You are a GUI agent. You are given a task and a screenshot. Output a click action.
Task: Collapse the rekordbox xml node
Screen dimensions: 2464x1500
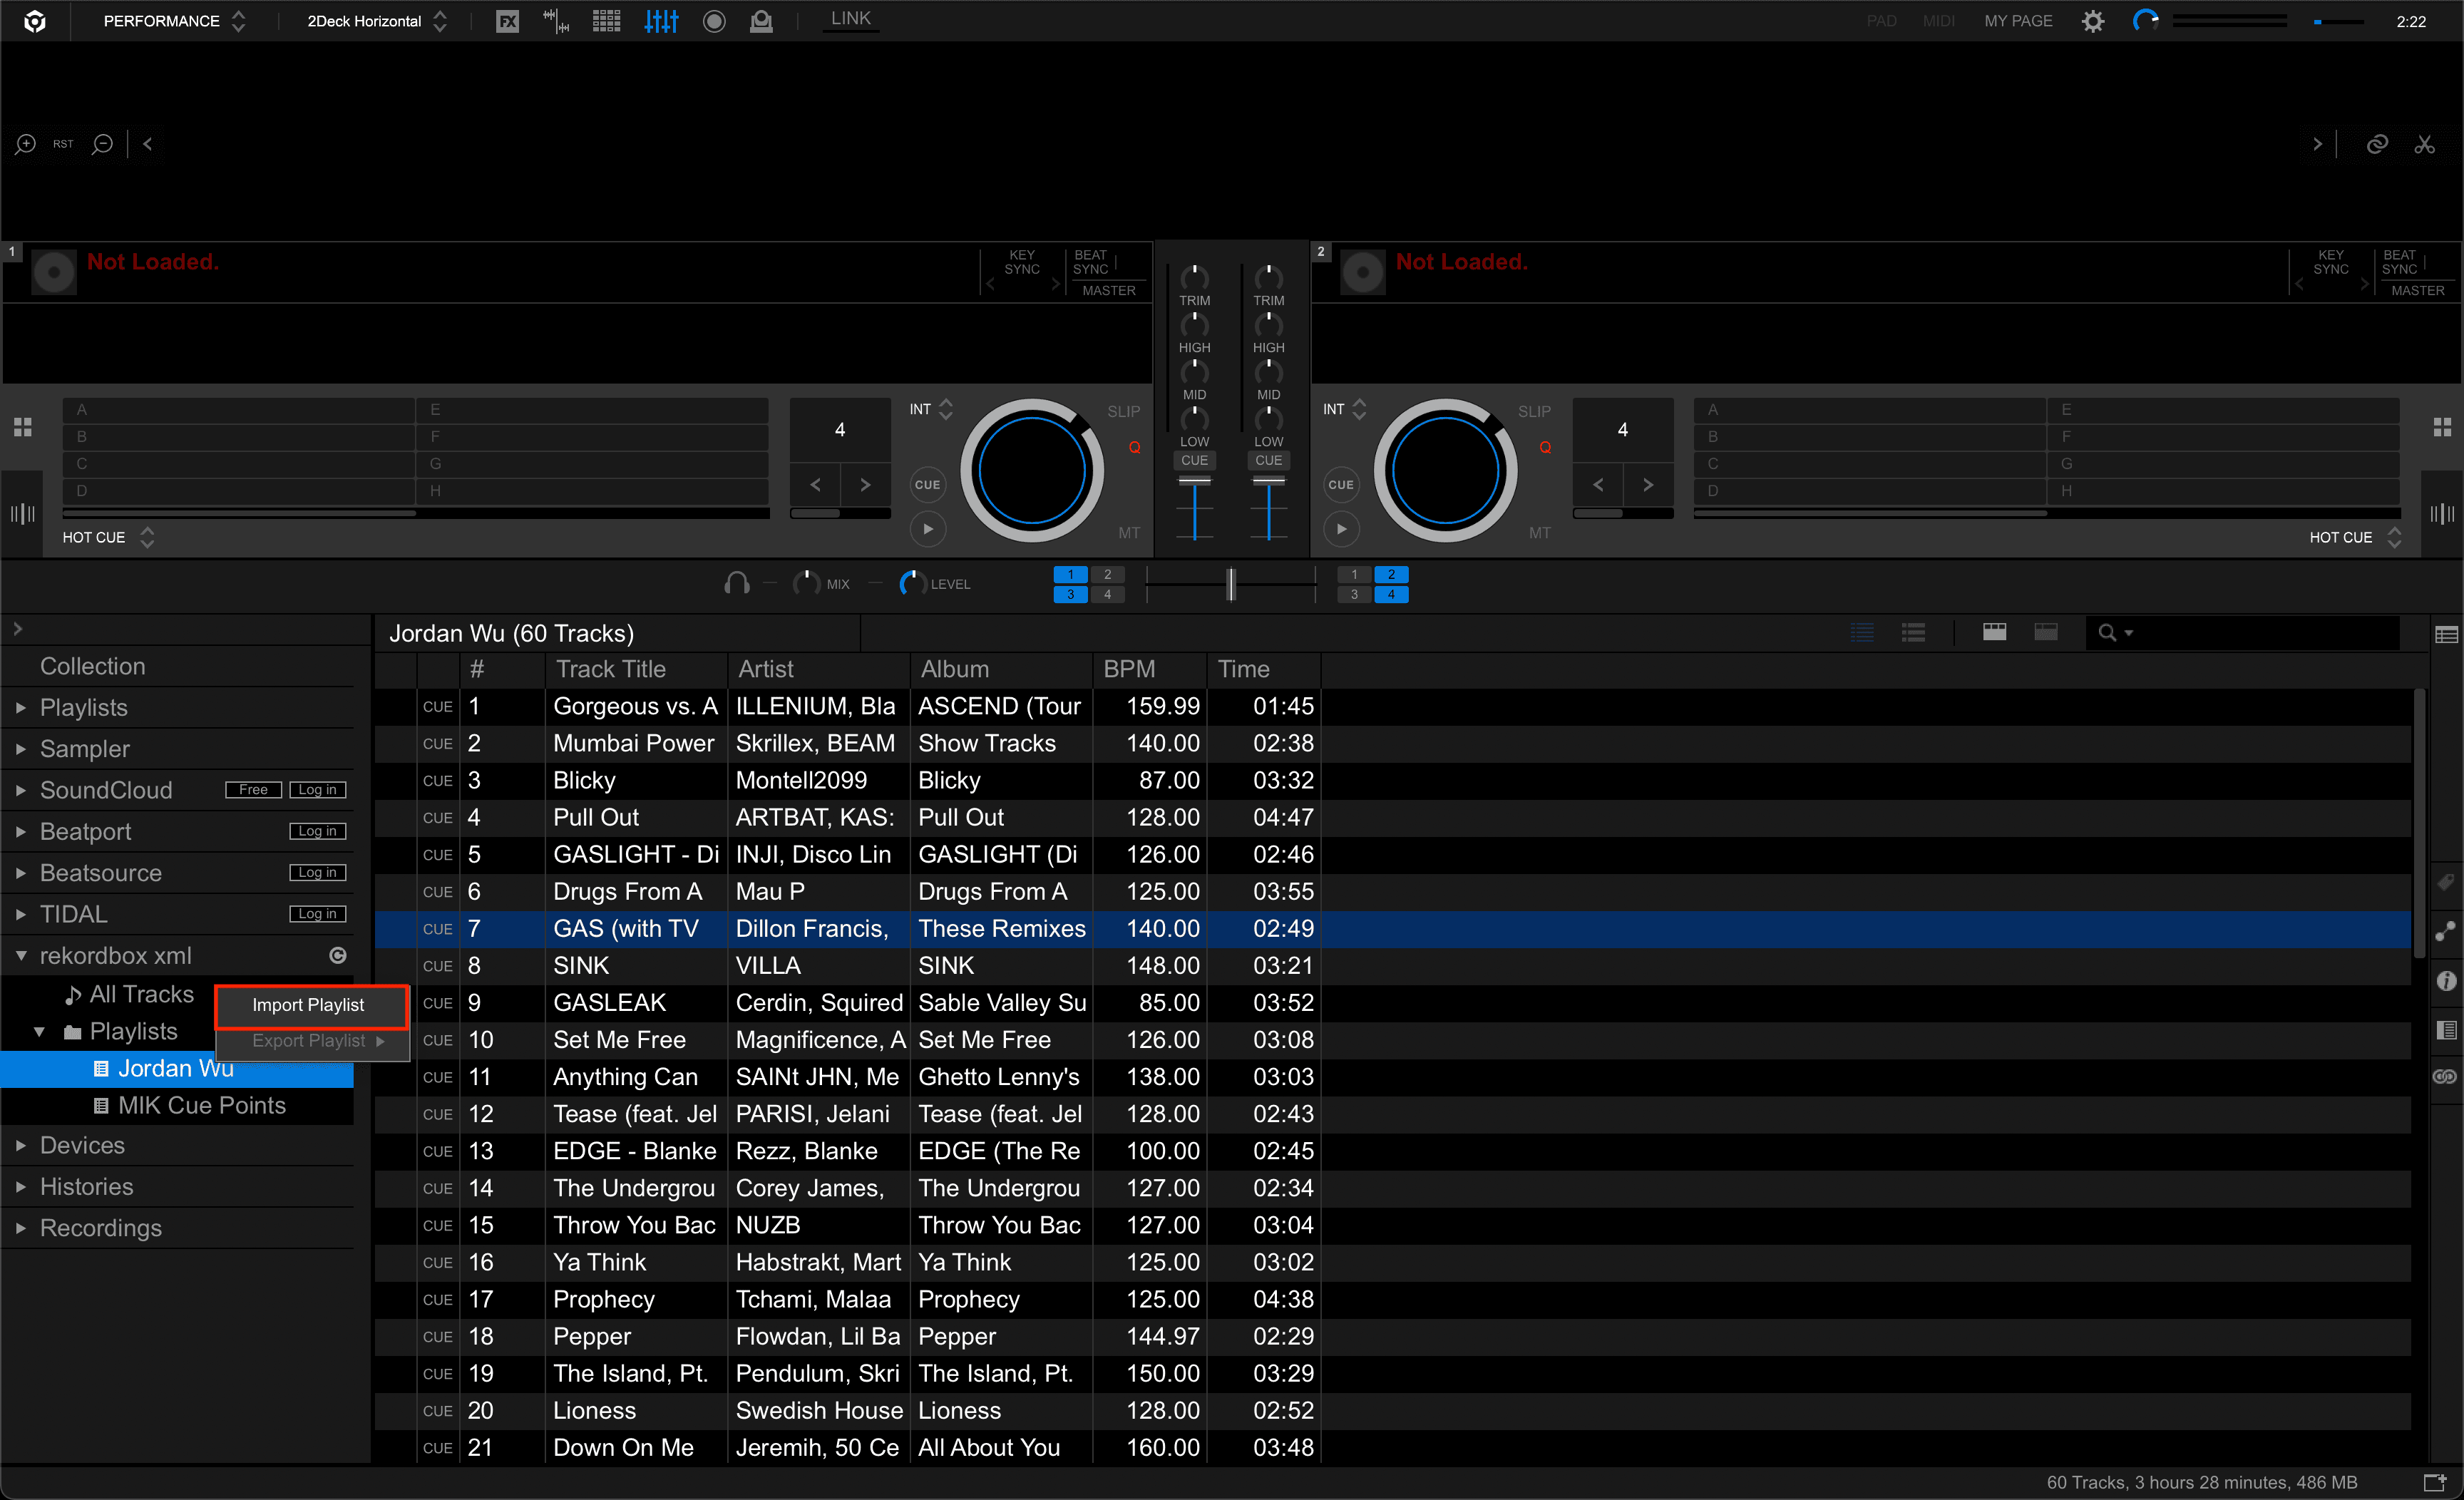[x=21, y=955]
